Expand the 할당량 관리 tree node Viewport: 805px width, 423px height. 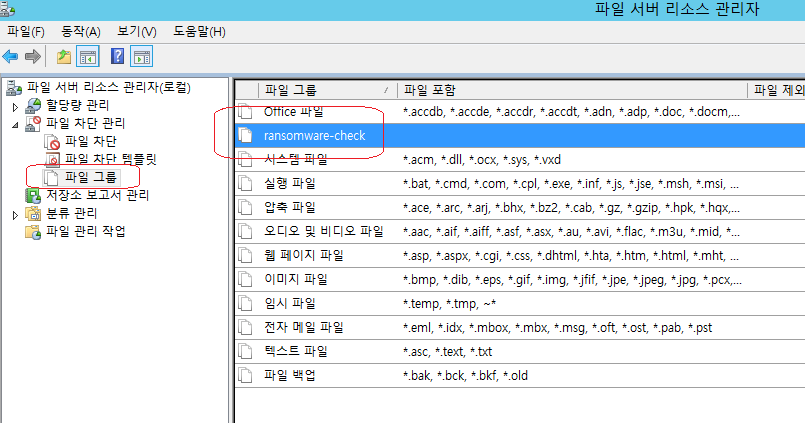15,107
